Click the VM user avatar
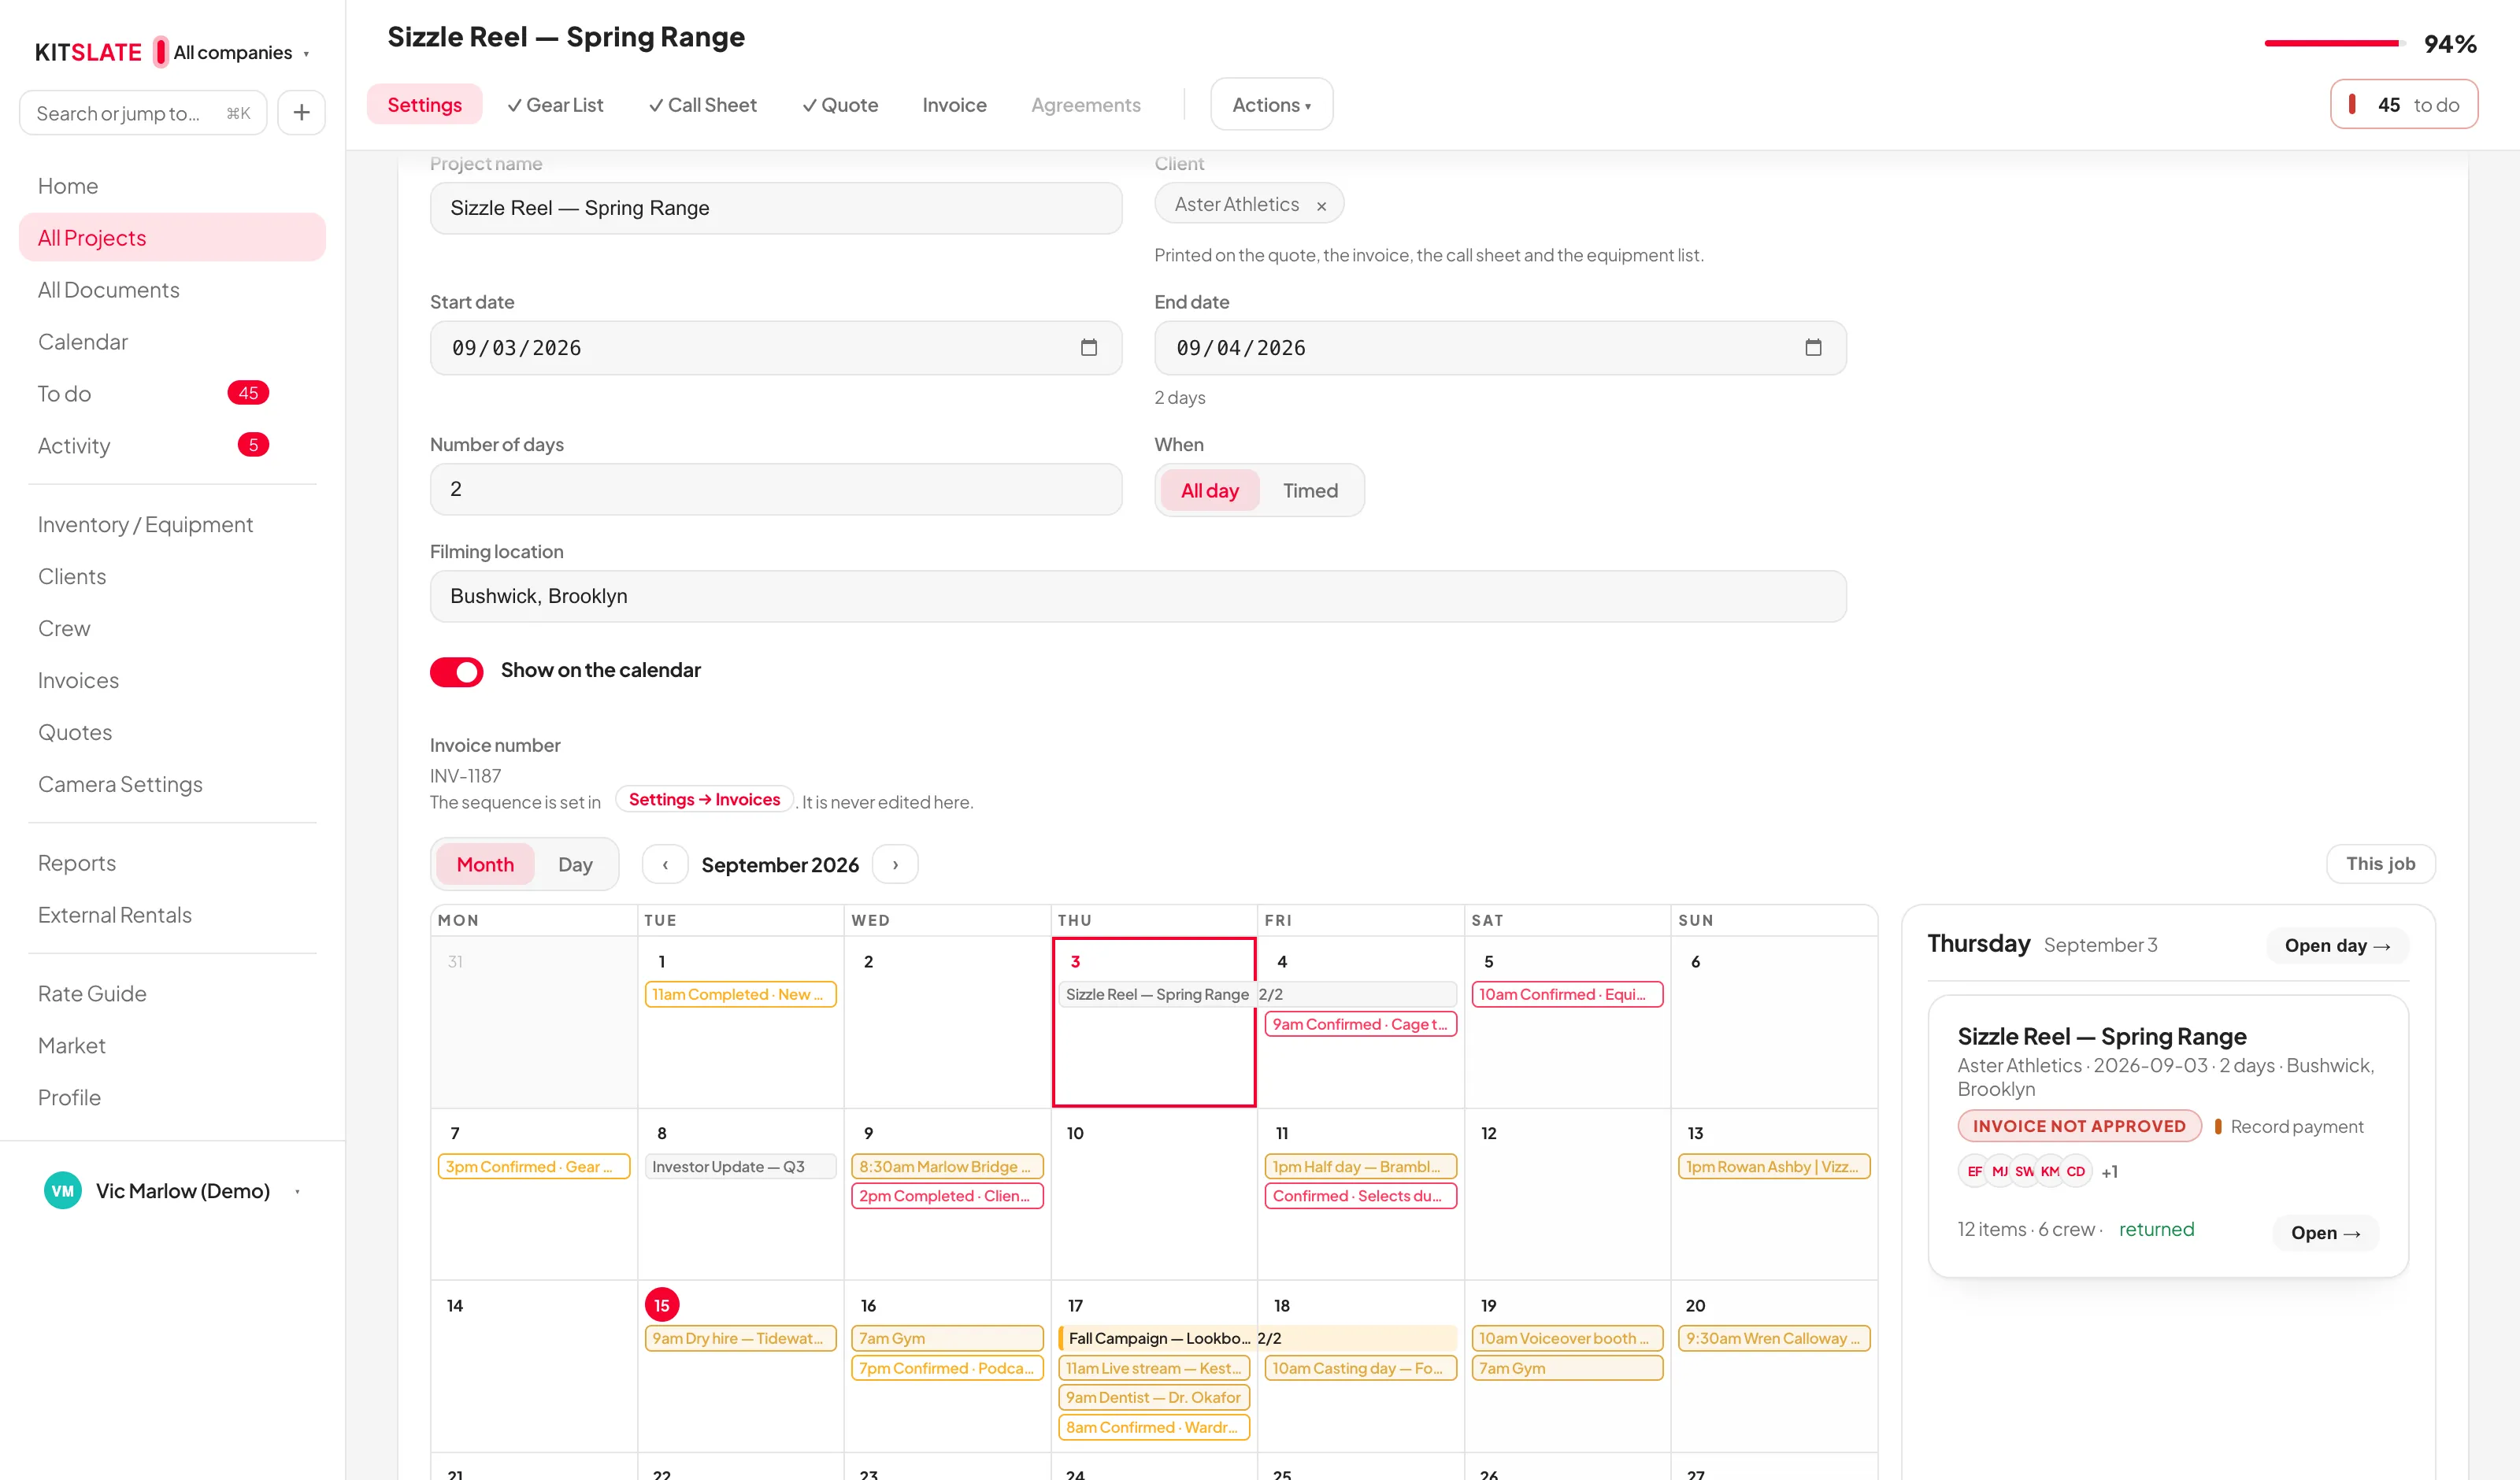Screen dimensions: 2520x1480 coord(63,1190)
